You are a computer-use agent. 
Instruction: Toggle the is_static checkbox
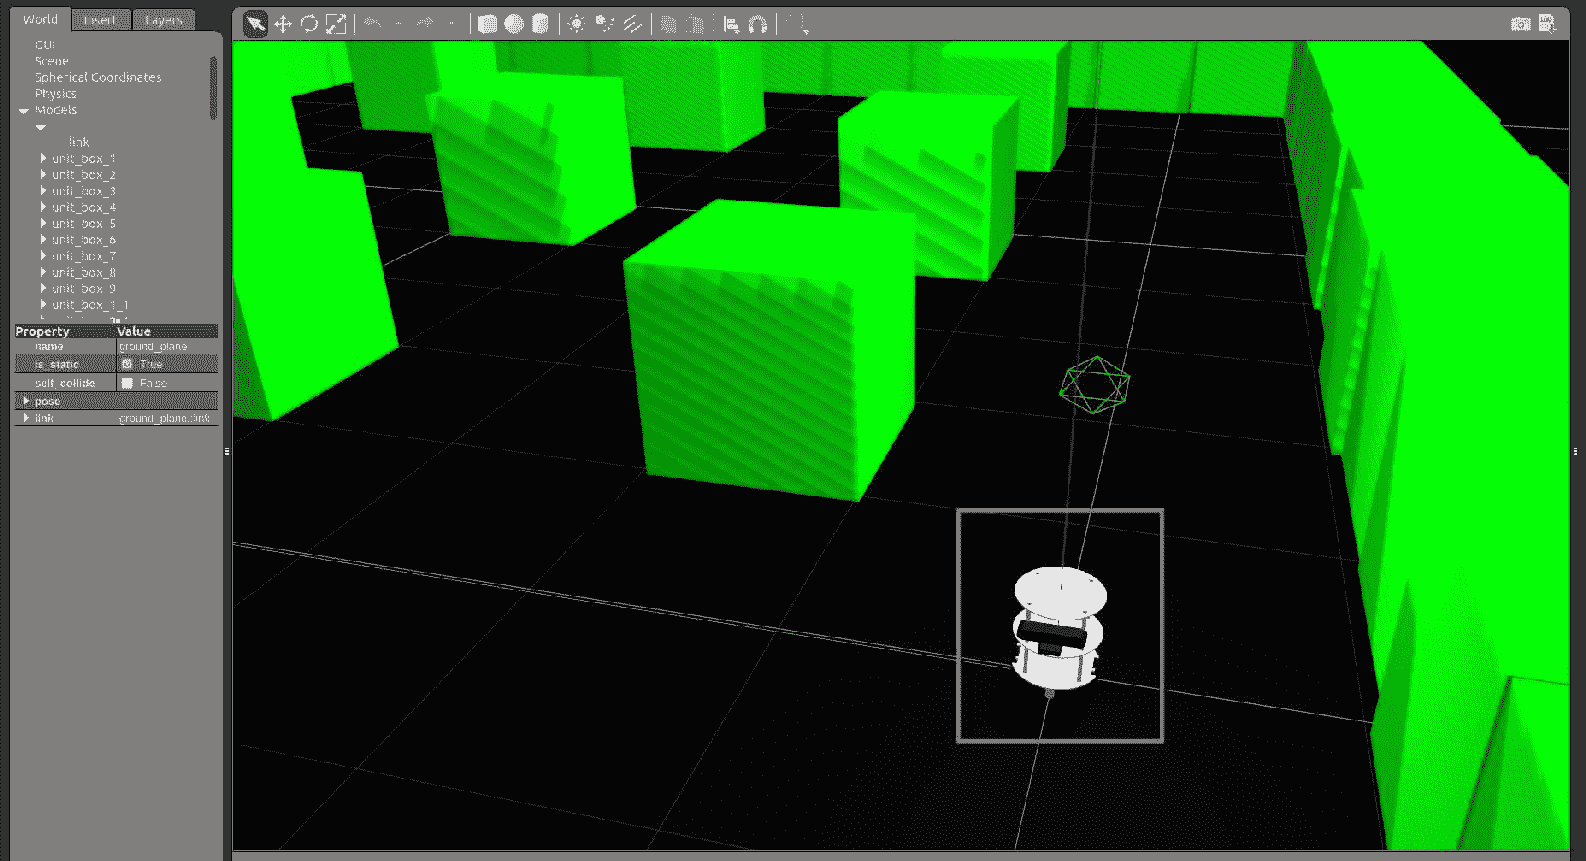127,364
